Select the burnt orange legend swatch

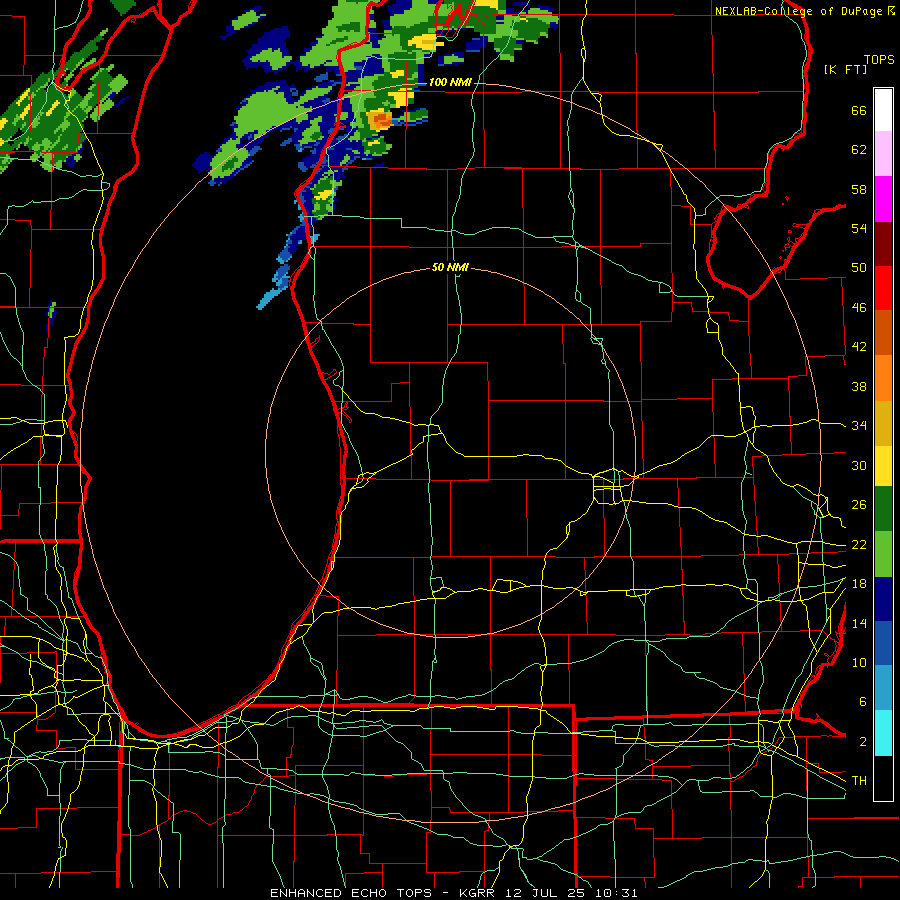tap(883, 332)
